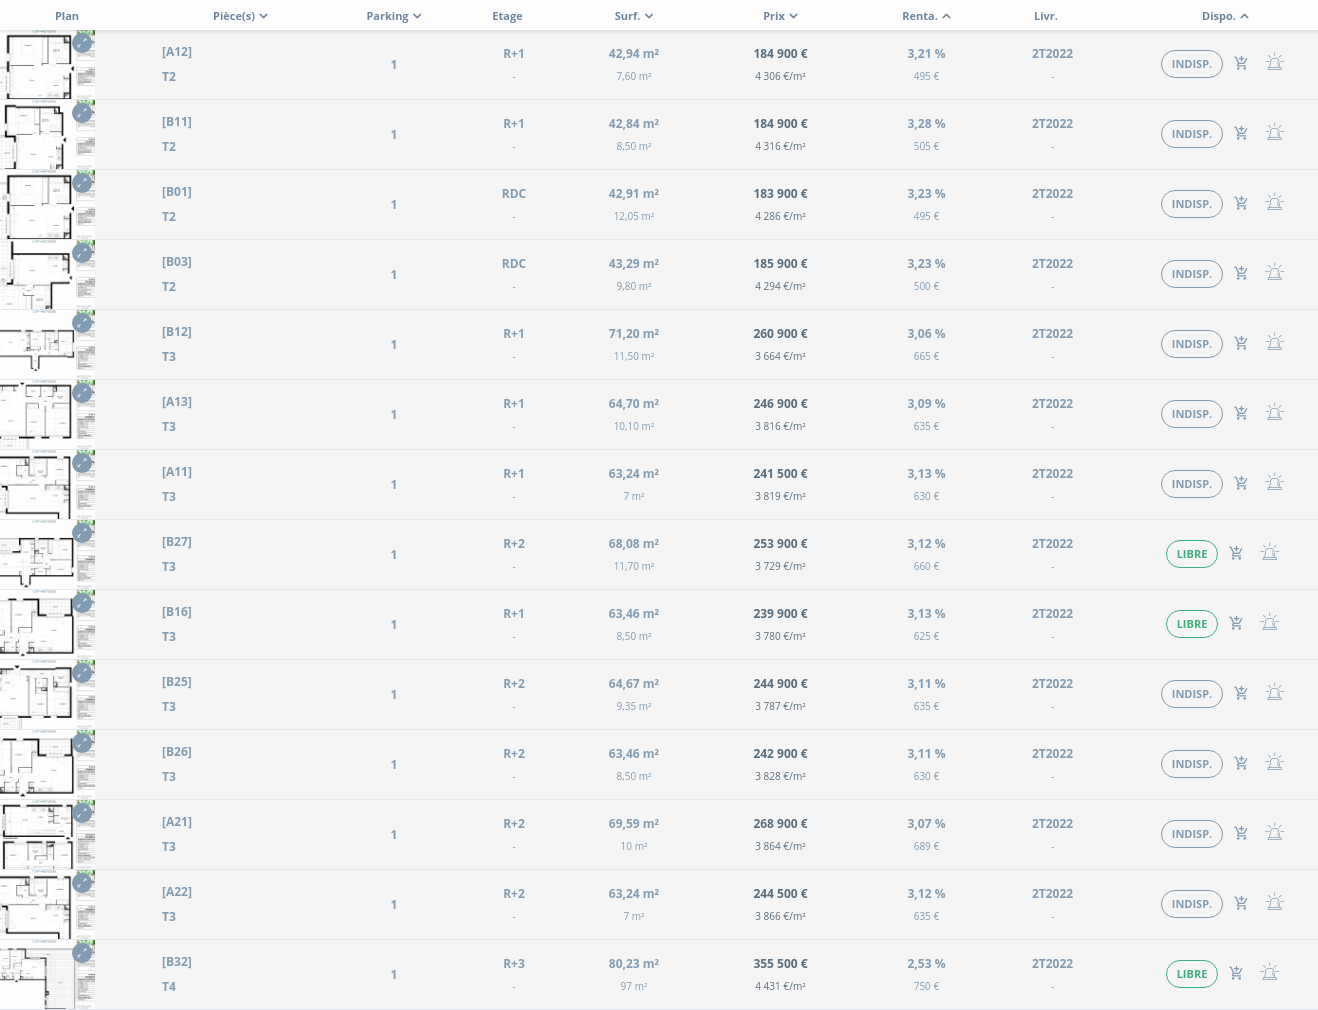Click the alert icon for lot A21
1318x1010 pixels.
tap(1274, 832)
